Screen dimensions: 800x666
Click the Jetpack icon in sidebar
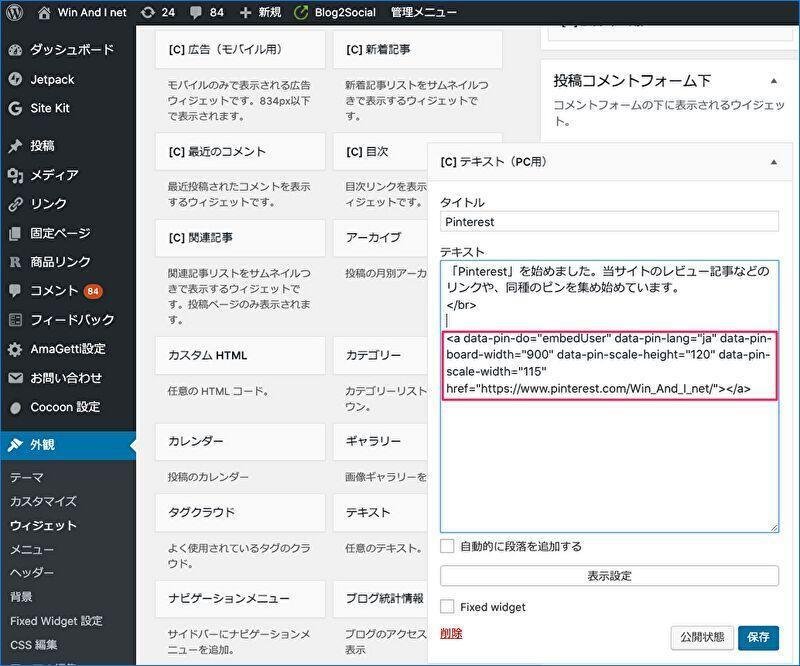[15, 79]
